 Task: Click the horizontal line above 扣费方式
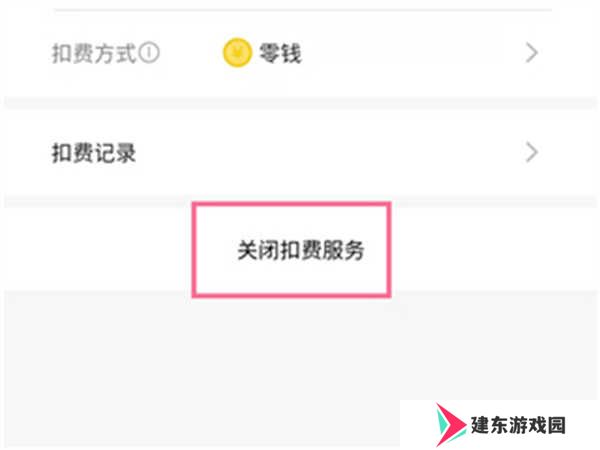click(303, 10)
